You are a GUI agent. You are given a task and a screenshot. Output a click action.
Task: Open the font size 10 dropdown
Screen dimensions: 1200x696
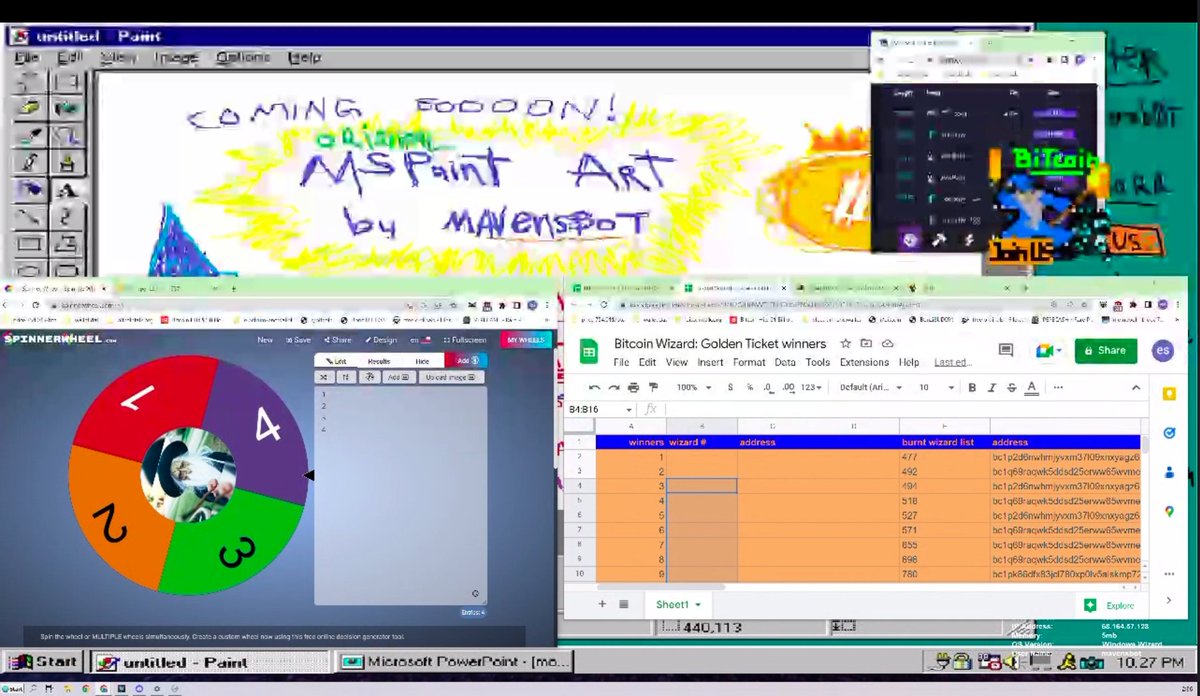tap(935, 387)
